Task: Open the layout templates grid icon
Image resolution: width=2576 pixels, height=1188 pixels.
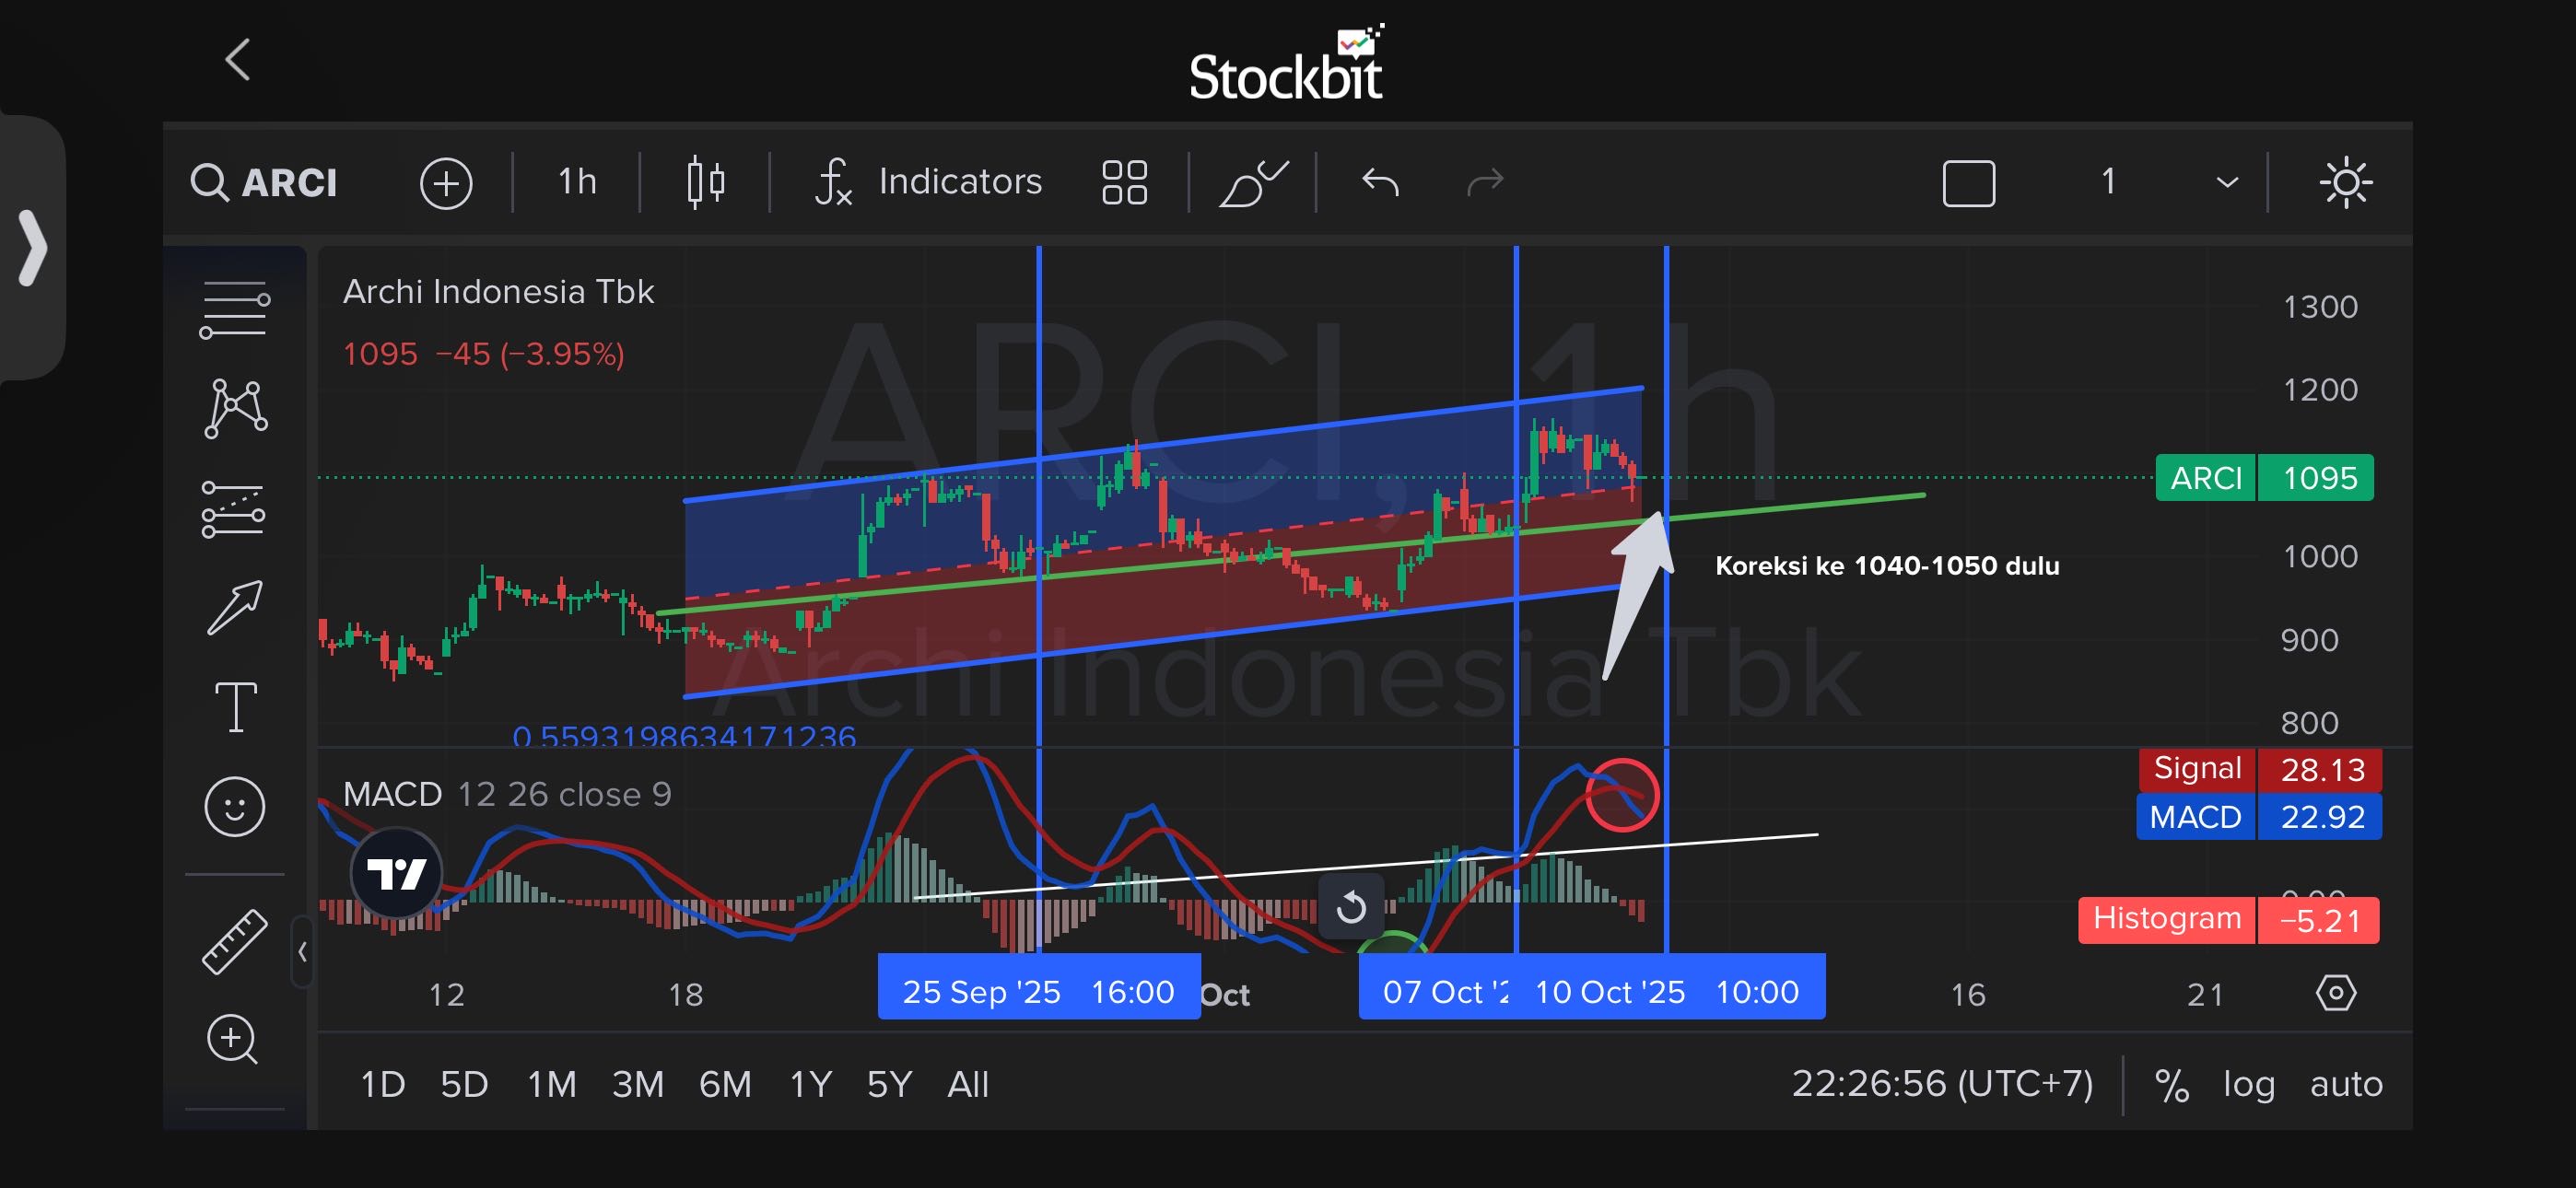Action: point(1124,182)
